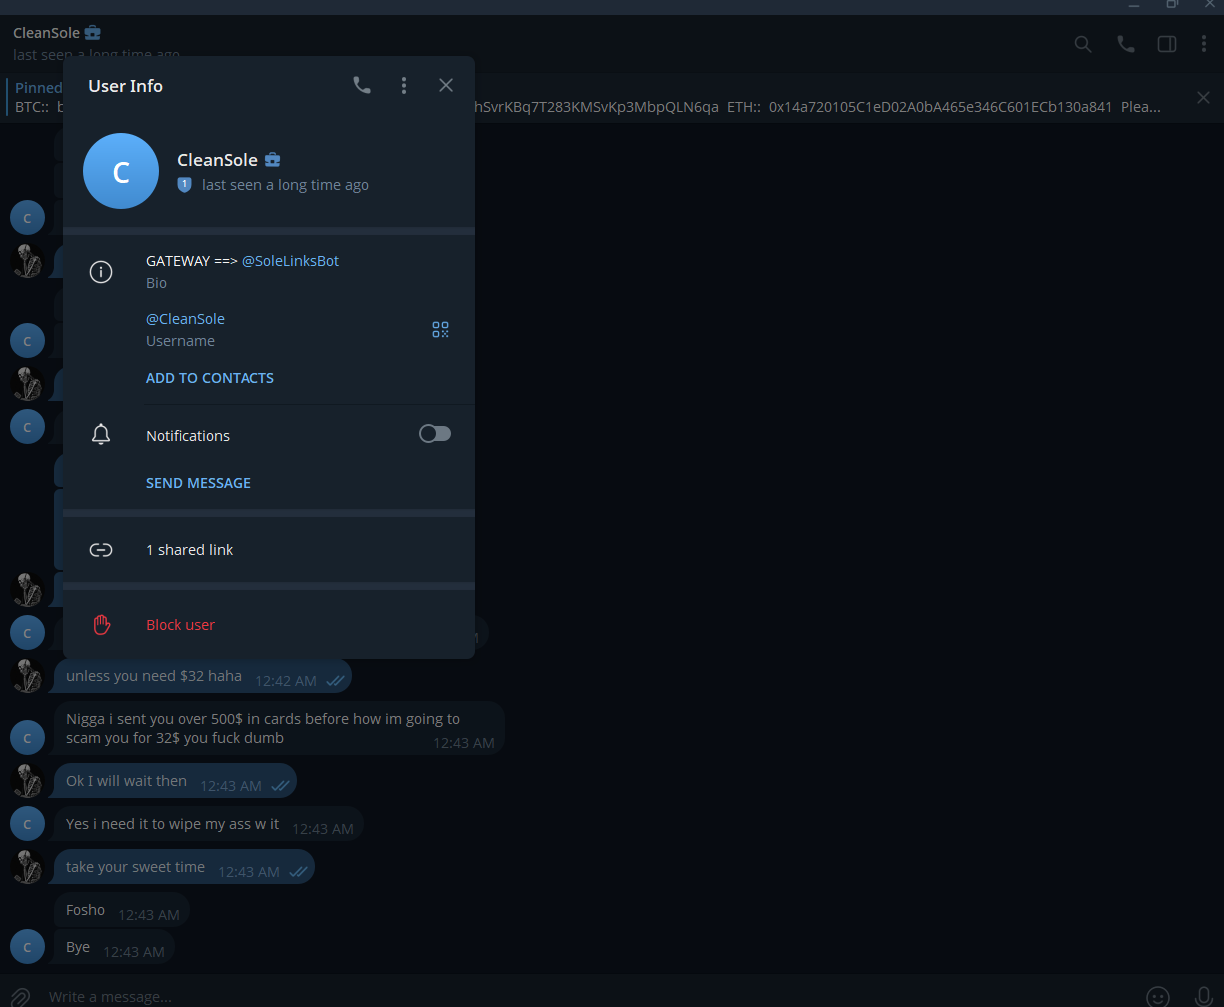Toggle the Notifications switch
Viewport: 1224px width, 1007px height.
pyautogui.click(x=435, y=434)
